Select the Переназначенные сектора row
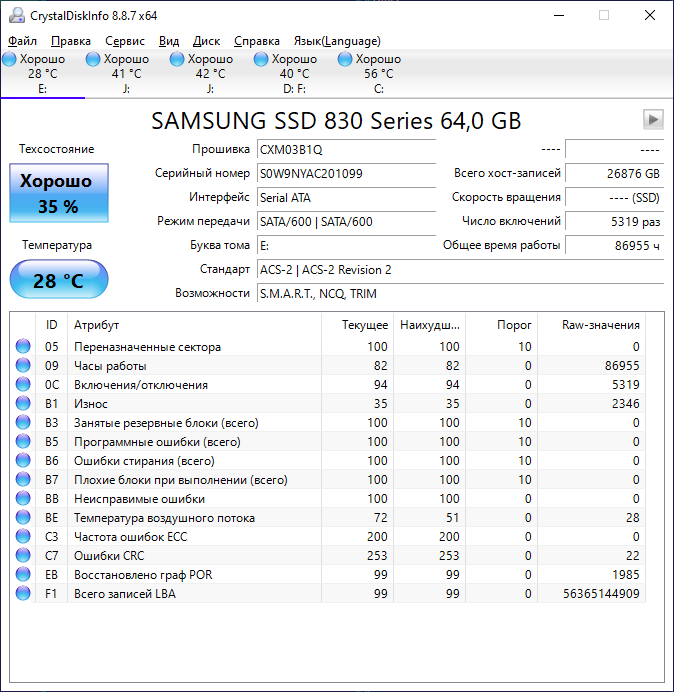 328,346
